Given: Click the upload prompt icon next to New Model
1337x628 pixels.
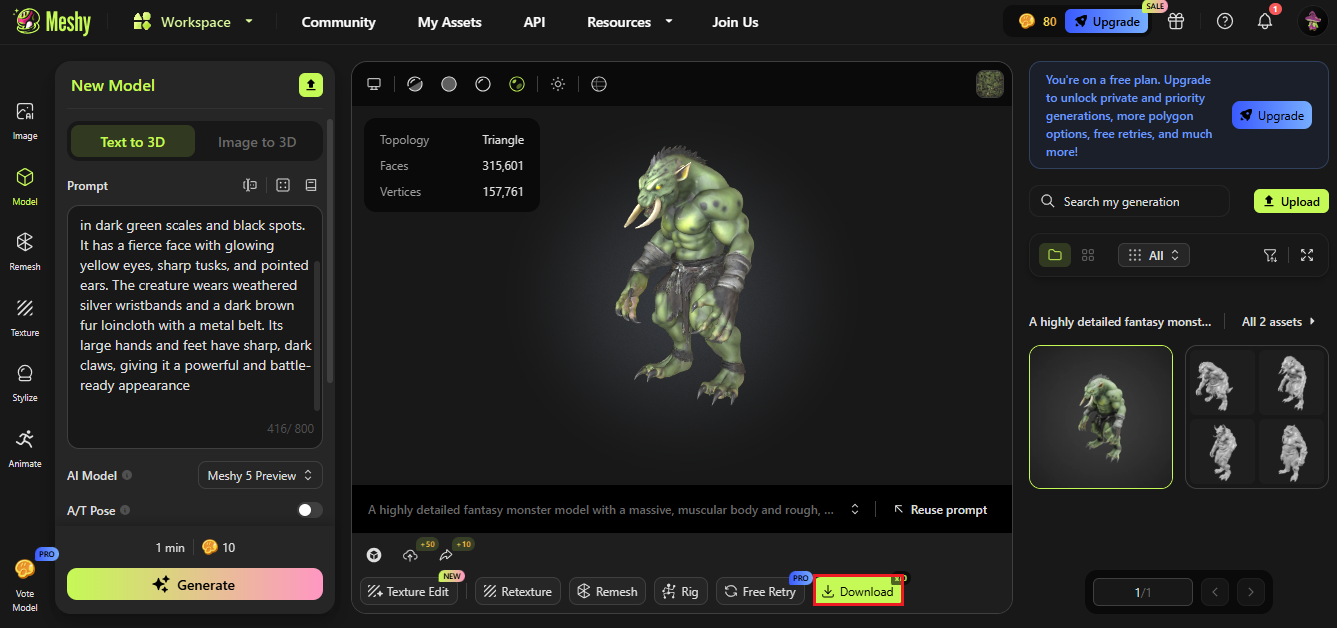Looking at the screenshot, I should click(x=311, y=85).
